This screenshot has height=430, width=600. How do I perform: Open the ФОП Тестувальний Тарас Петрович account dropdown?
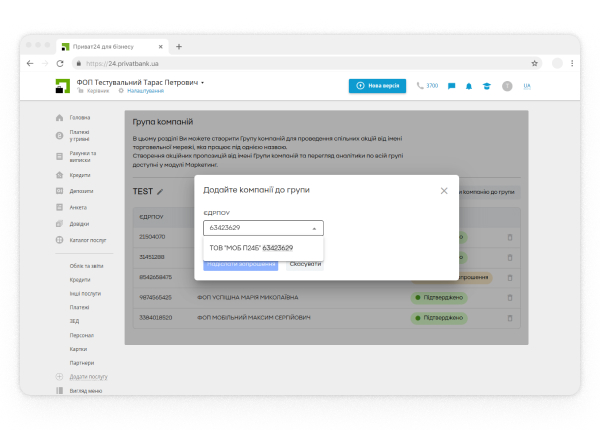pos(203,81)
